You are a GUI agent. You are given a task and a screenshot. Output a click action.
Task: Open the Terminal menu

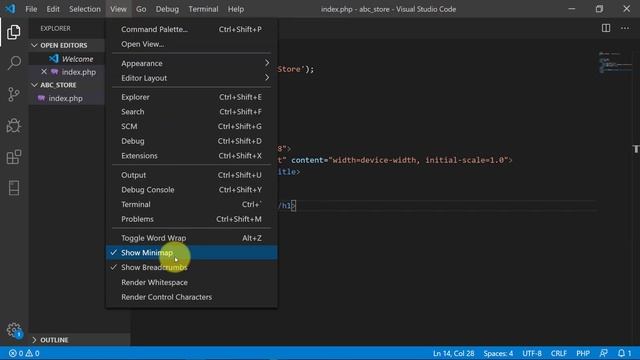[203, 9]
